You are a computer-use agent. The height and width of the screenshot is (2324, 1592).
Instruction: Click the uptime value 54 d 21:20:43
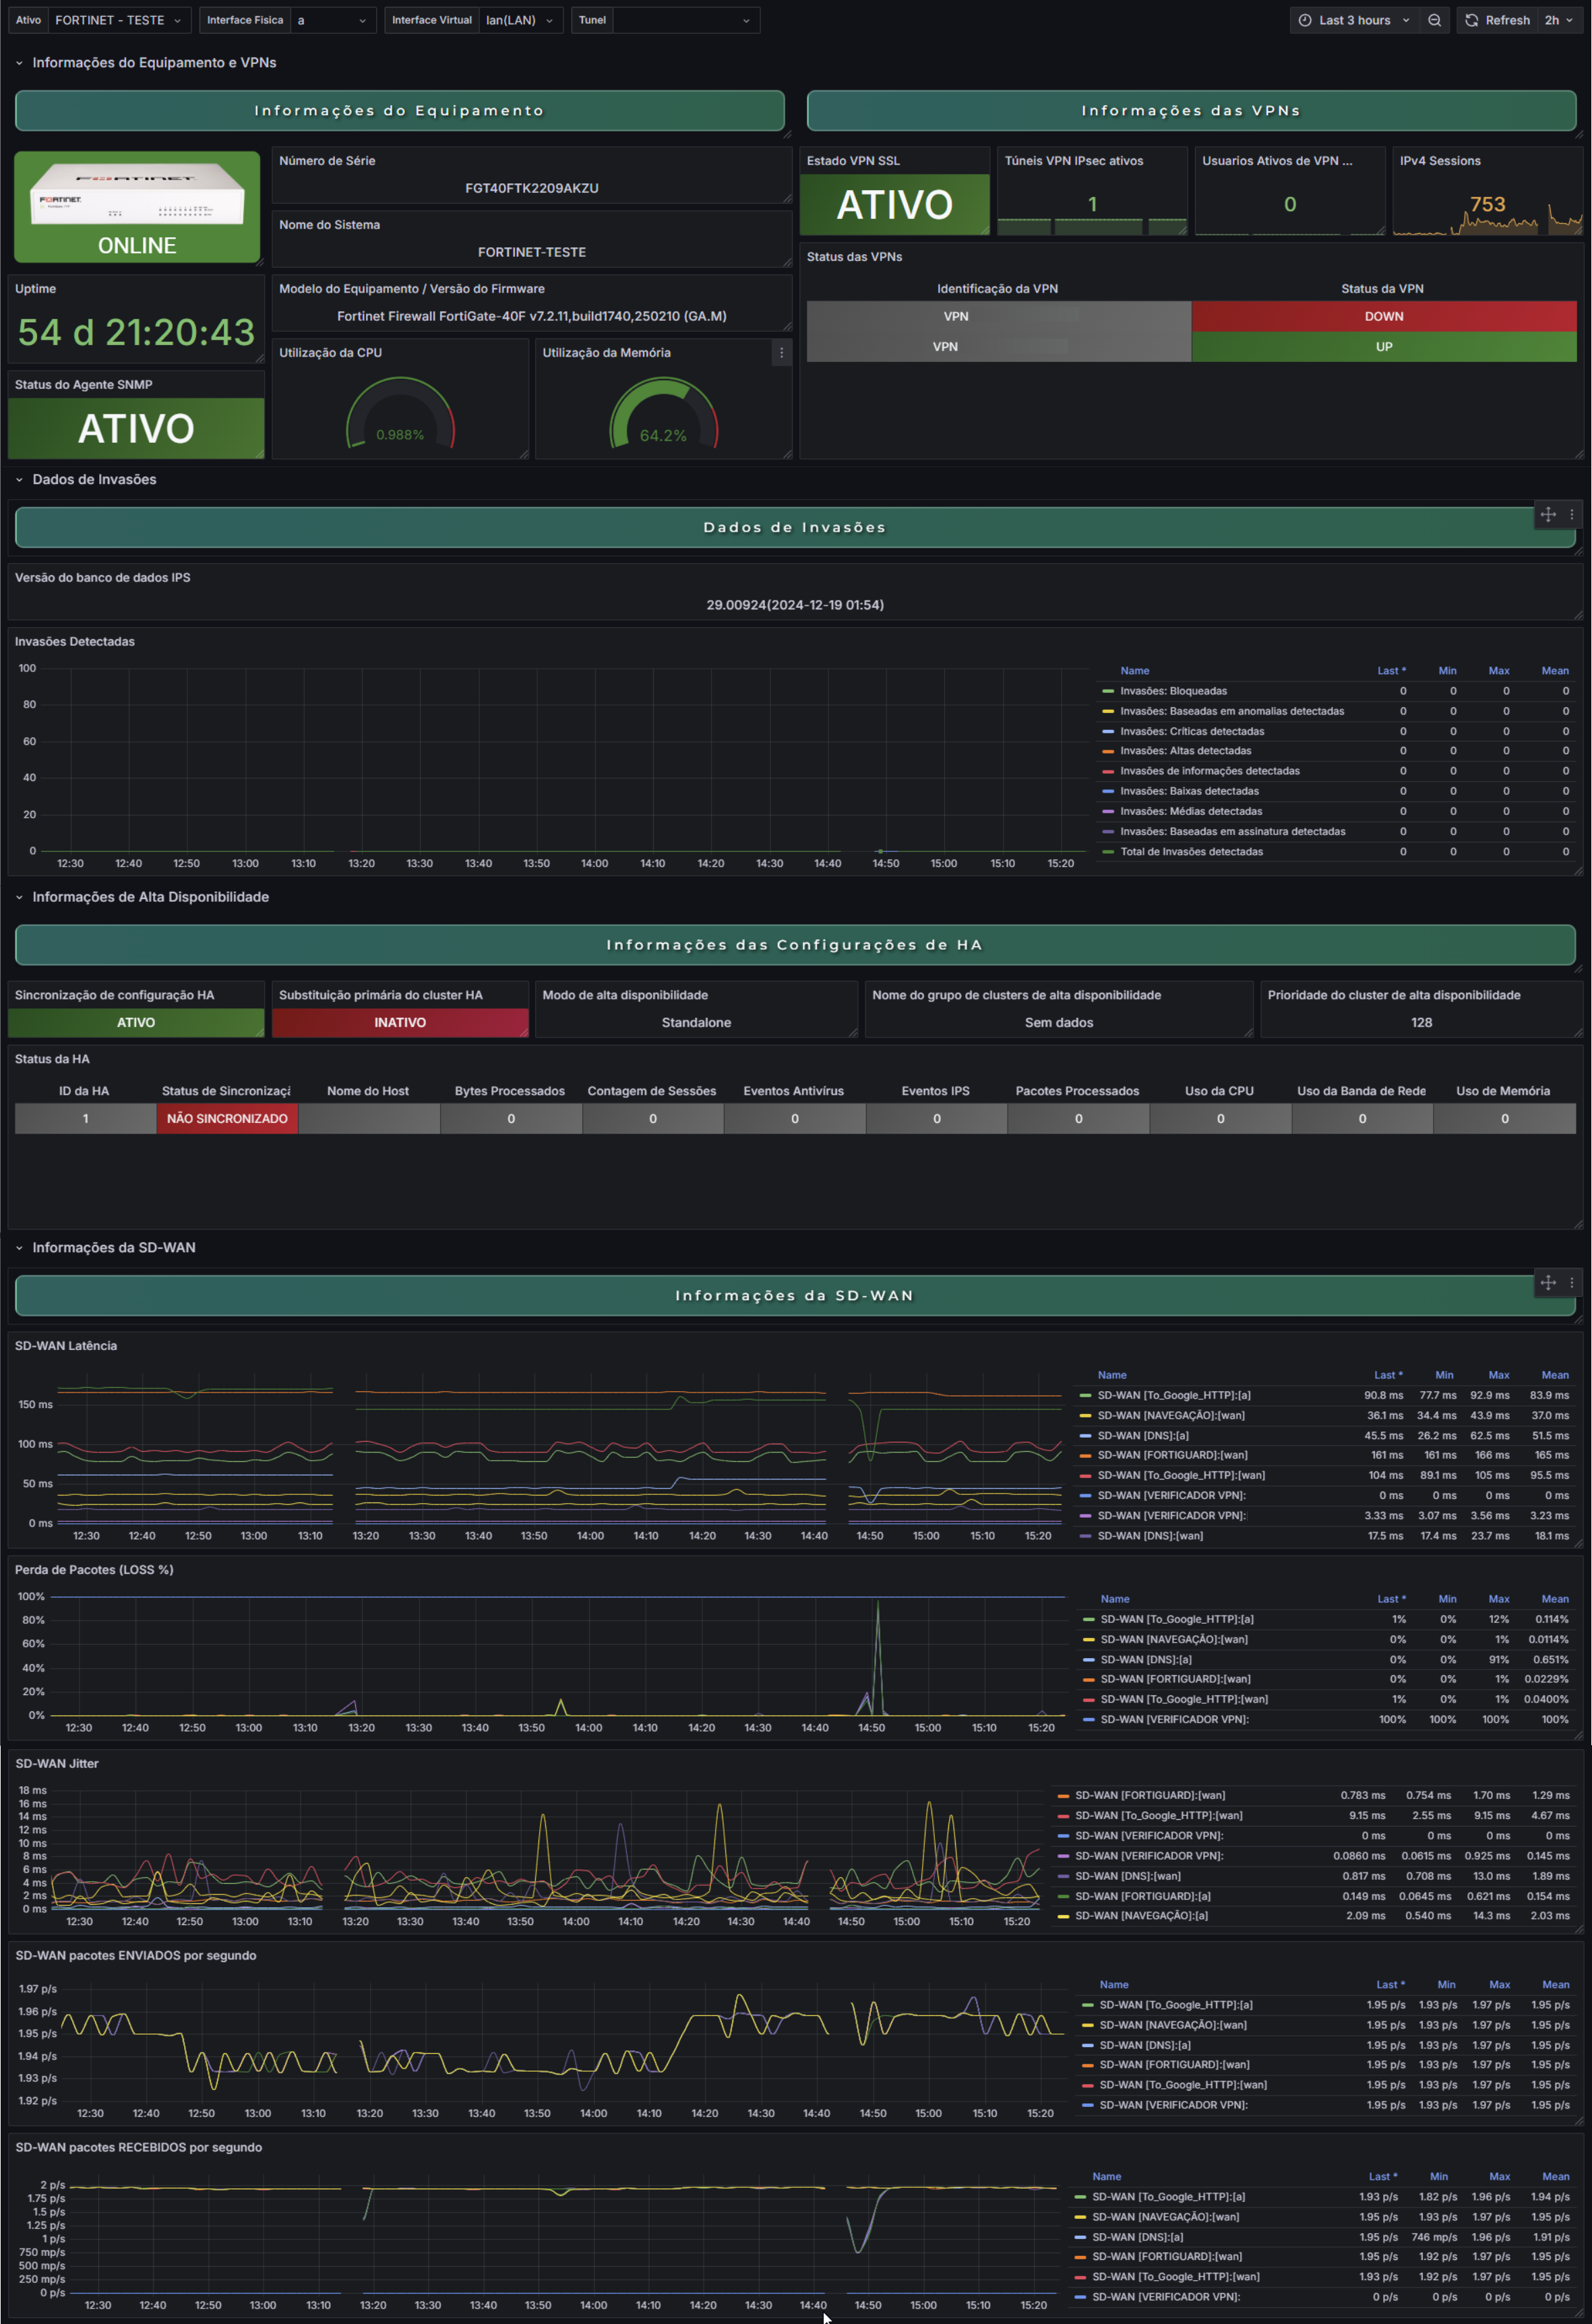pos(137,332)
